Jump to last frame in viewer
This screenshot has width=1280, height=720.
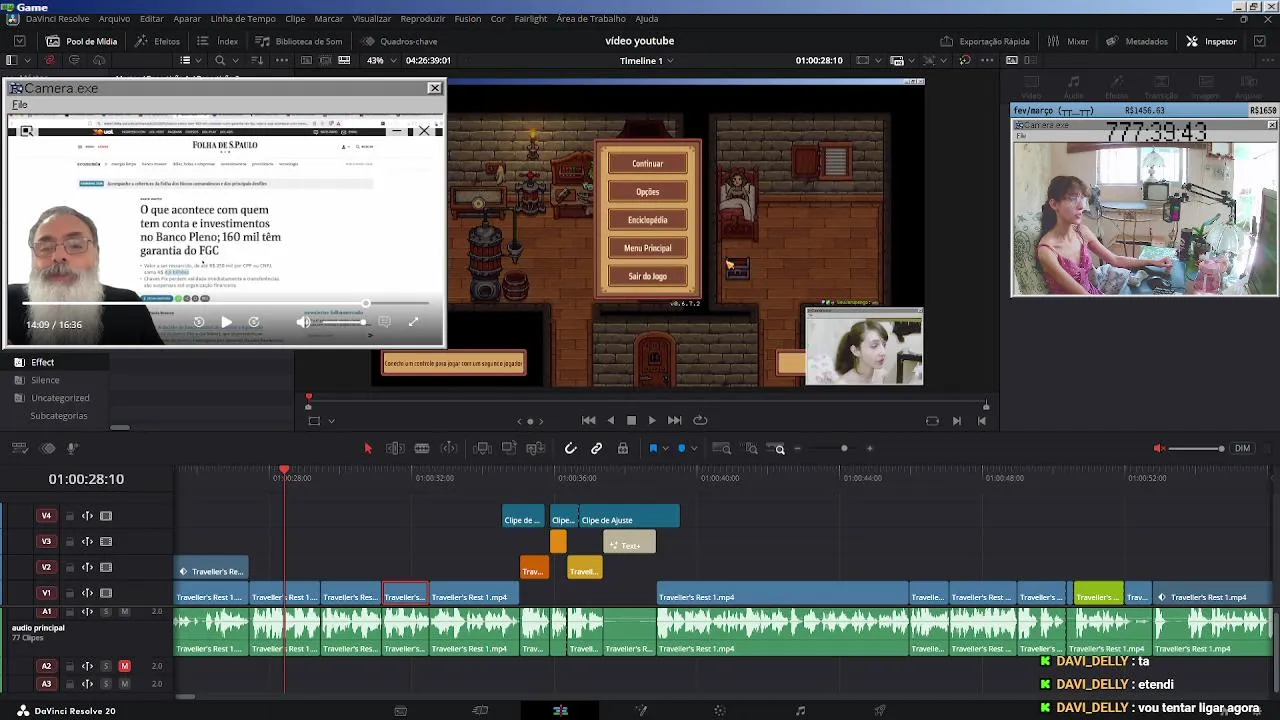pyautogui.click(x=675, y=421)
